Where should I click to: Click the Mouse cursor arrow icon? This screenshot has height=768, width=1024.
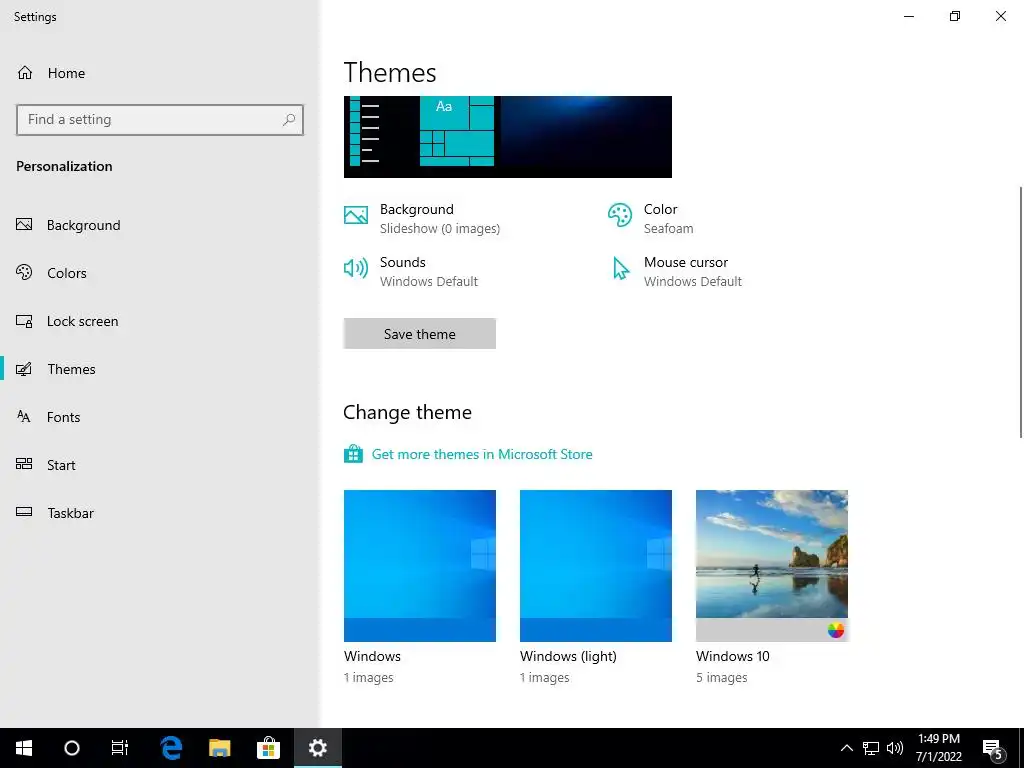(x=620, y=268)
